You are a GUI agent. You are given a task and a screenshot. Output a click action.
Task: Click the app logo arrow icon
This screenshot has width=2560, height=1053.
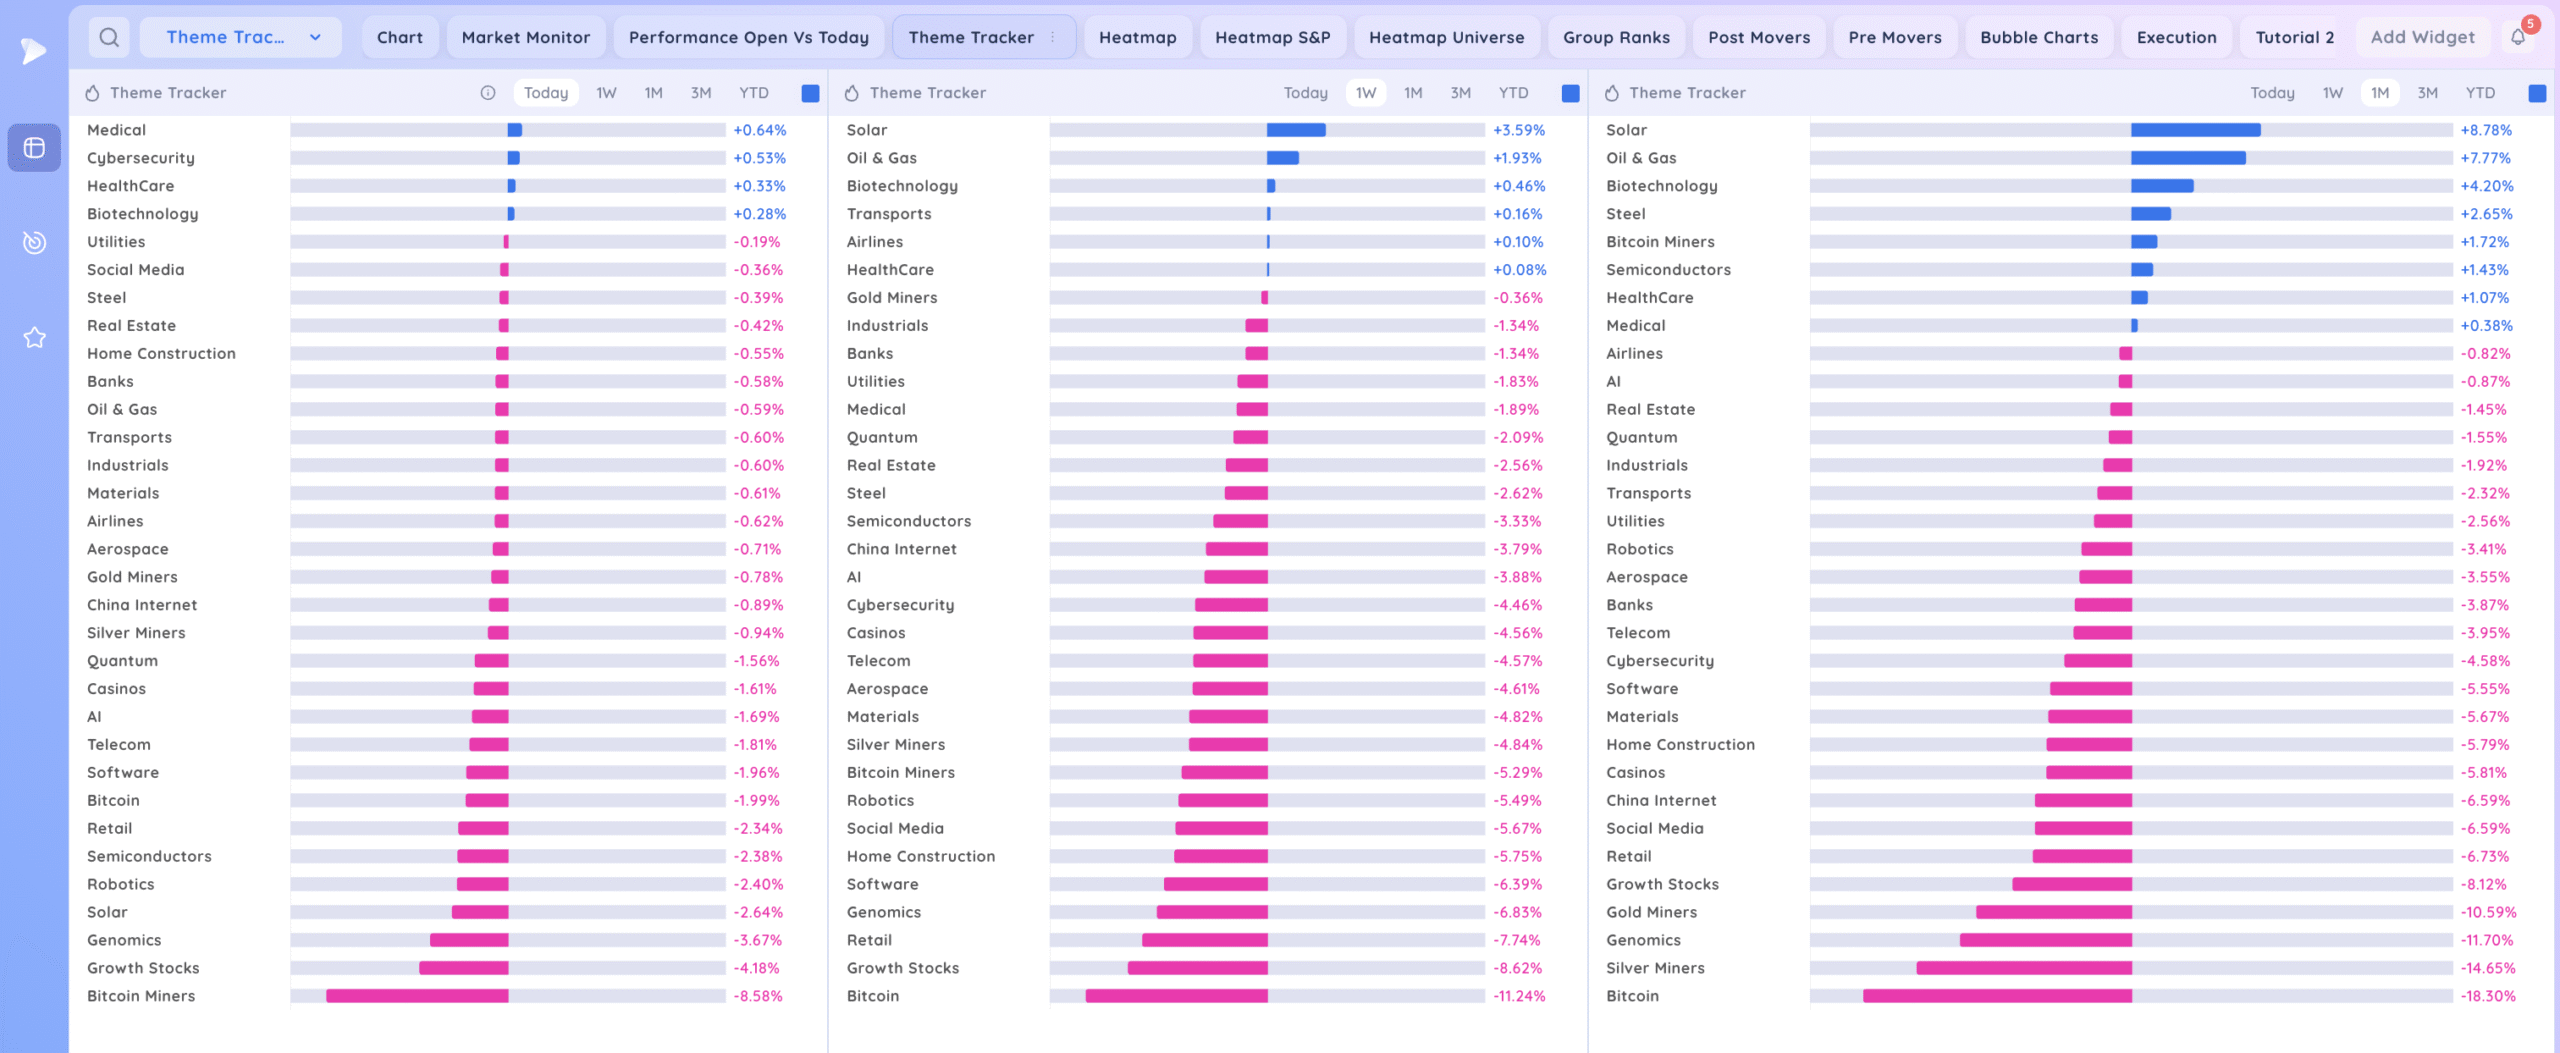point(34,50)
